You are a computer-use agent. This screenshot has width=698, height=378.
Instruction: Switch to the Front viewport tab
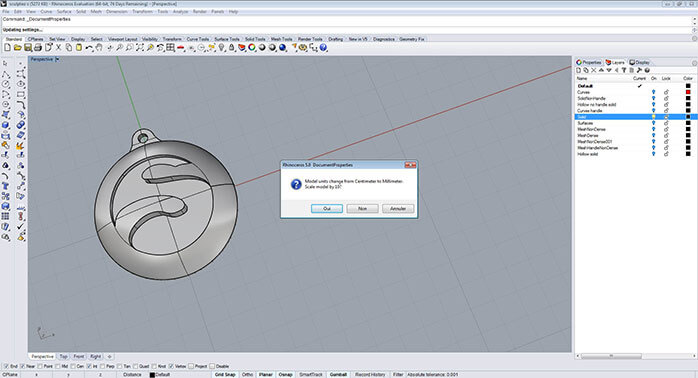79,357
